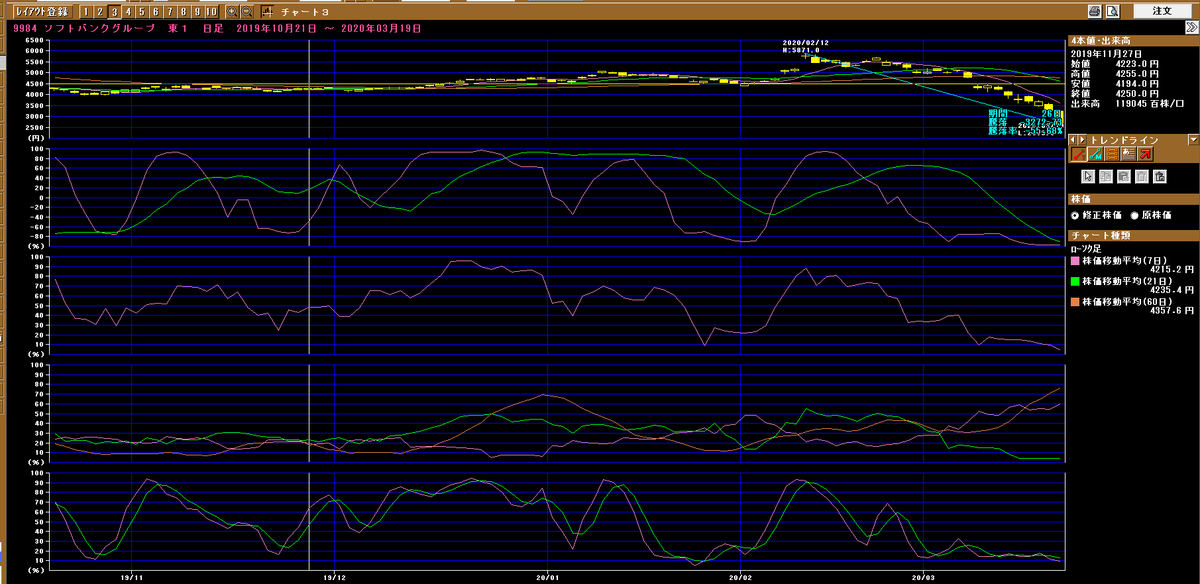1200x584 pixels.
Task: Click the copy object icon
Action: pyautogui.click(x=1106, y=176)
